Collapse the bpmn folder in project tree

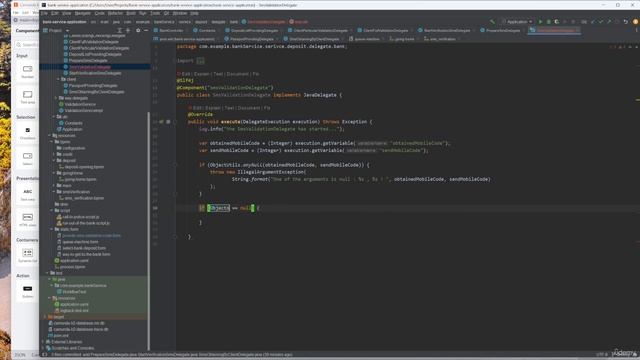[52, 142]
